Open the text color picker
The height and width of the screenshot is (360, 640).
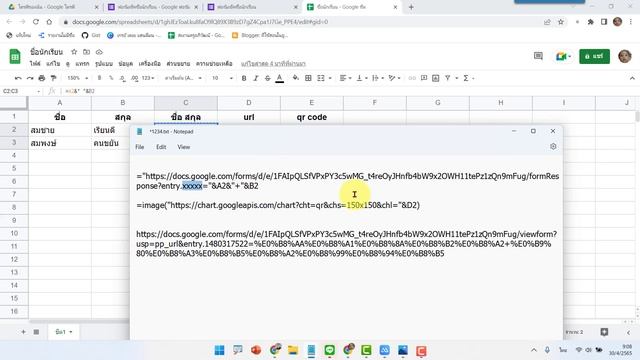(280, 78)
